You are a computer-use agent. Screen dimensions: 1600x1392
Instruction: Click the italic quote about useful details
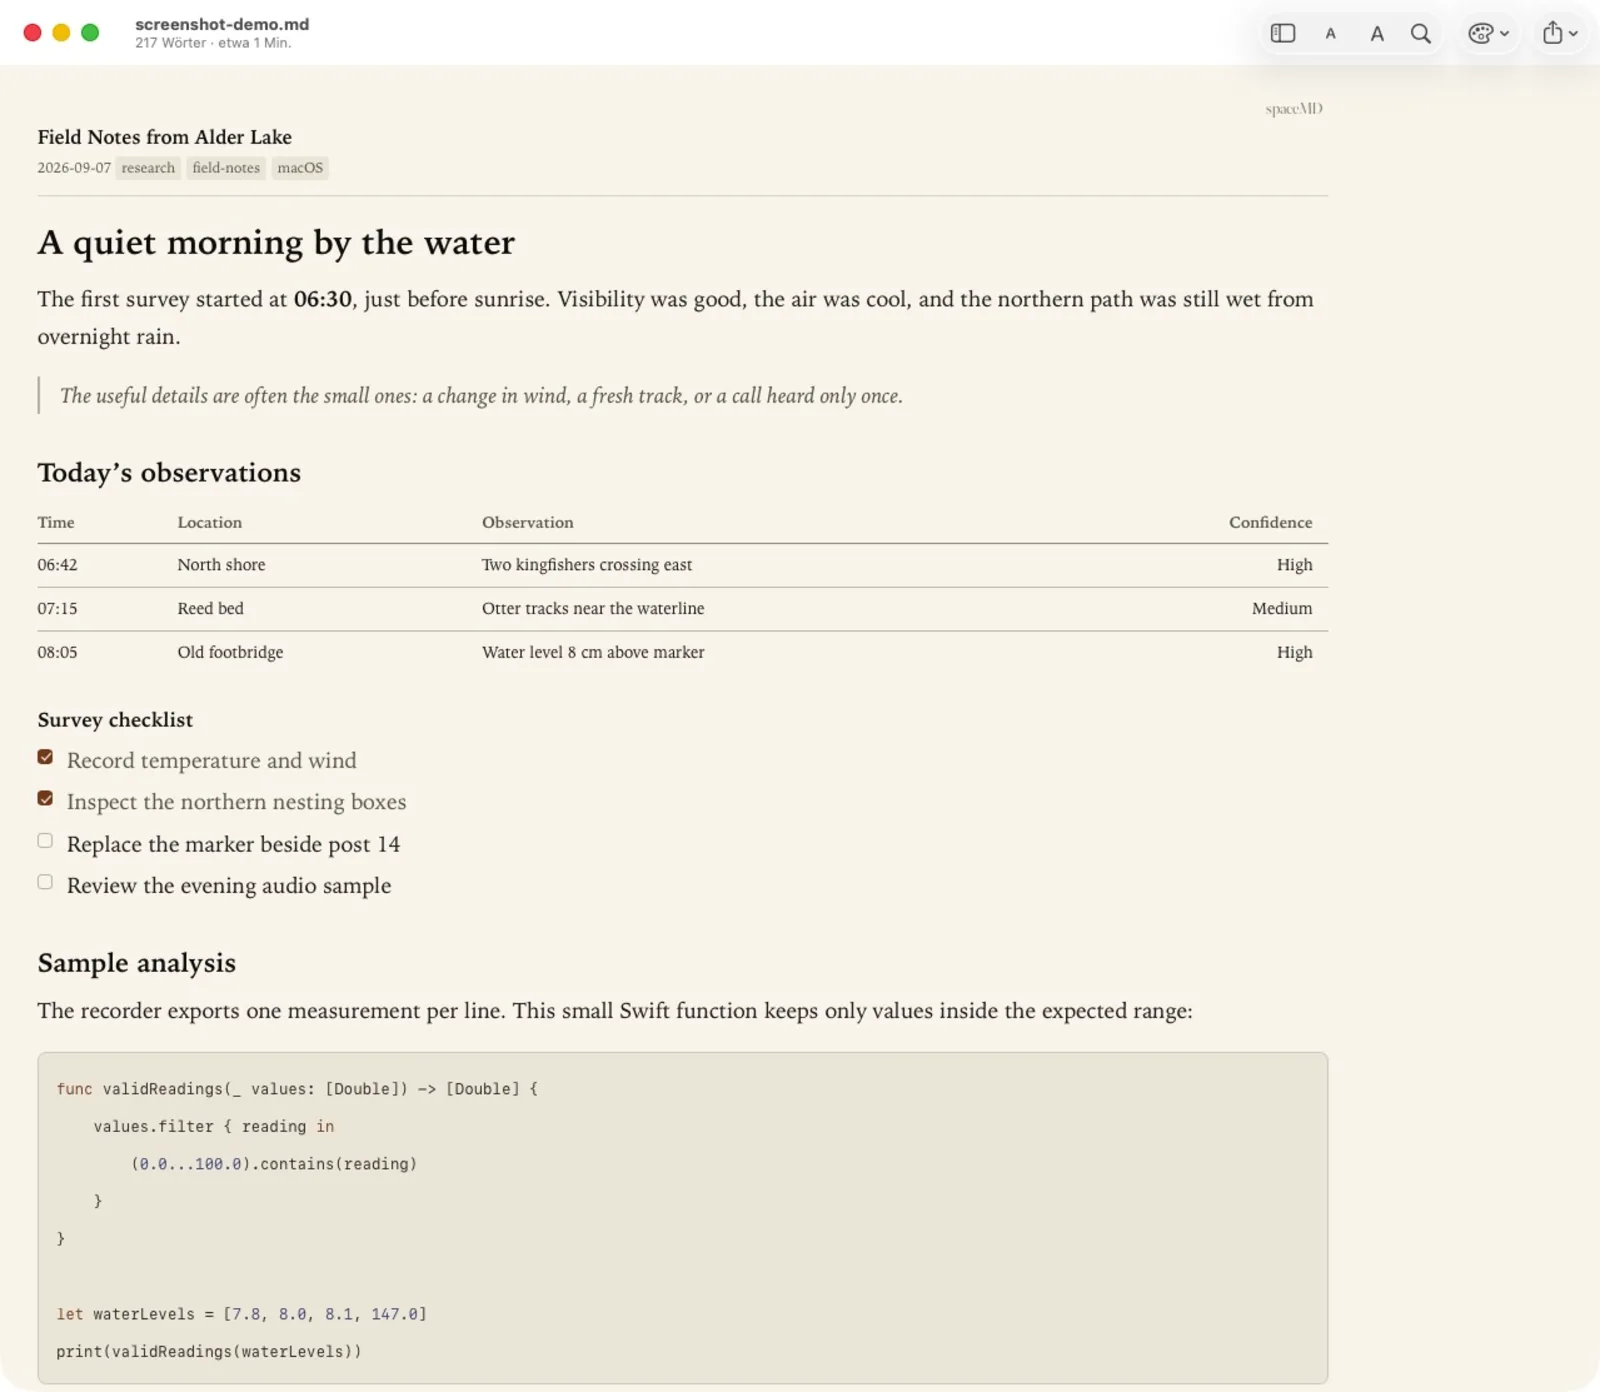481,396
